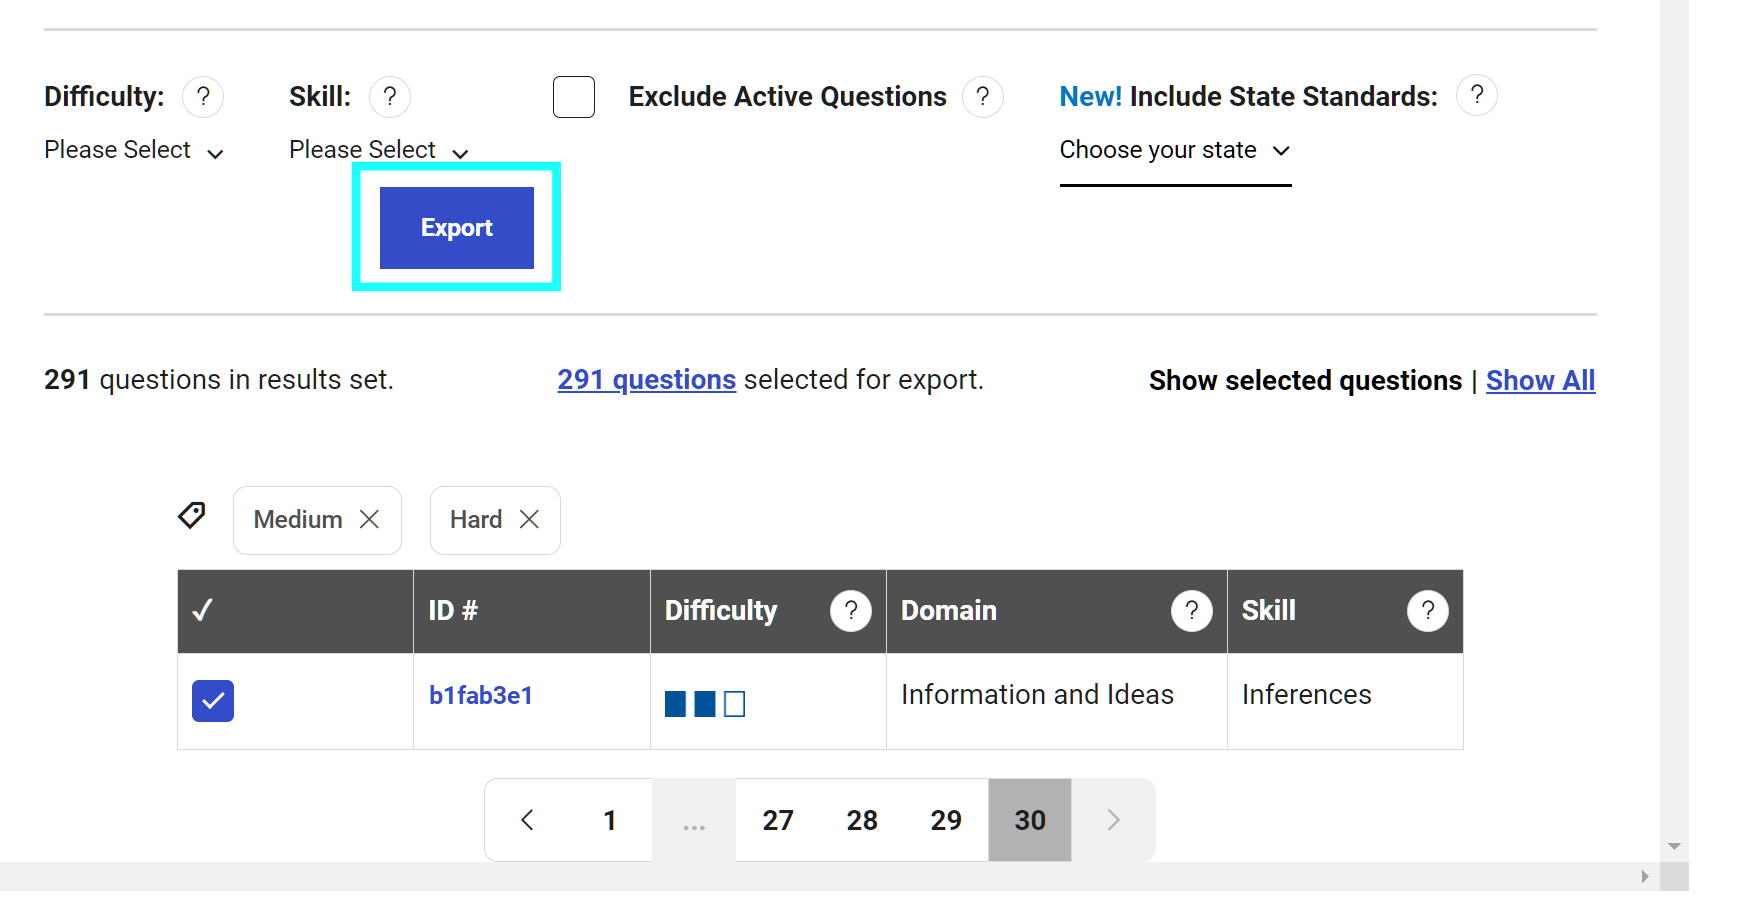Open help for the Domain column
Viewport: 1752px width, 904px height.
[x=1191, y=610]
